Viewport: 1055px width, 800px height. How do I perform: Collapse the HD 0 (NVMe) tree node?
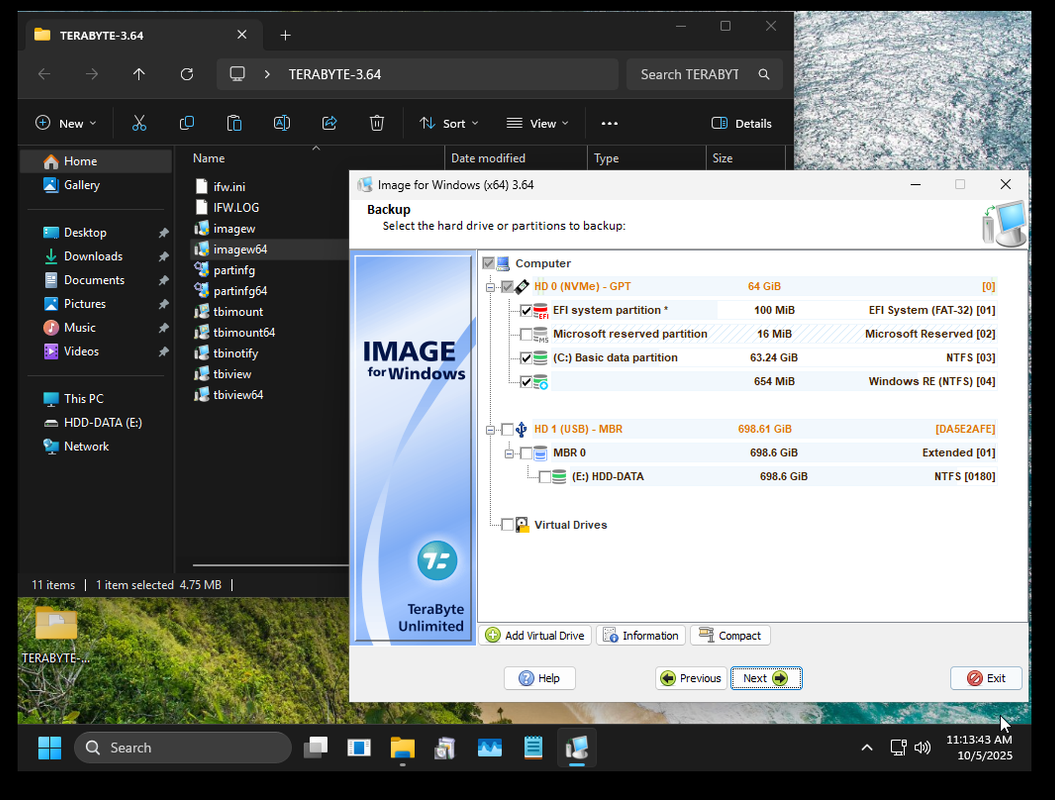490,287
